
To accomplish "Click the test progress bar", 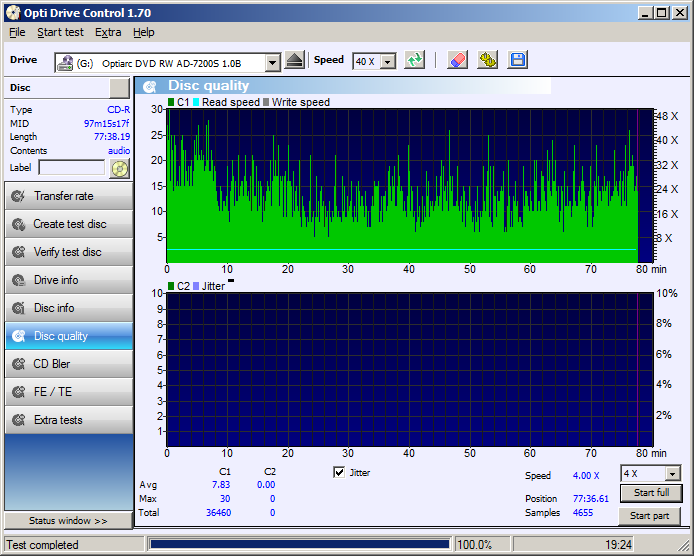I will [x=300, y=544].
